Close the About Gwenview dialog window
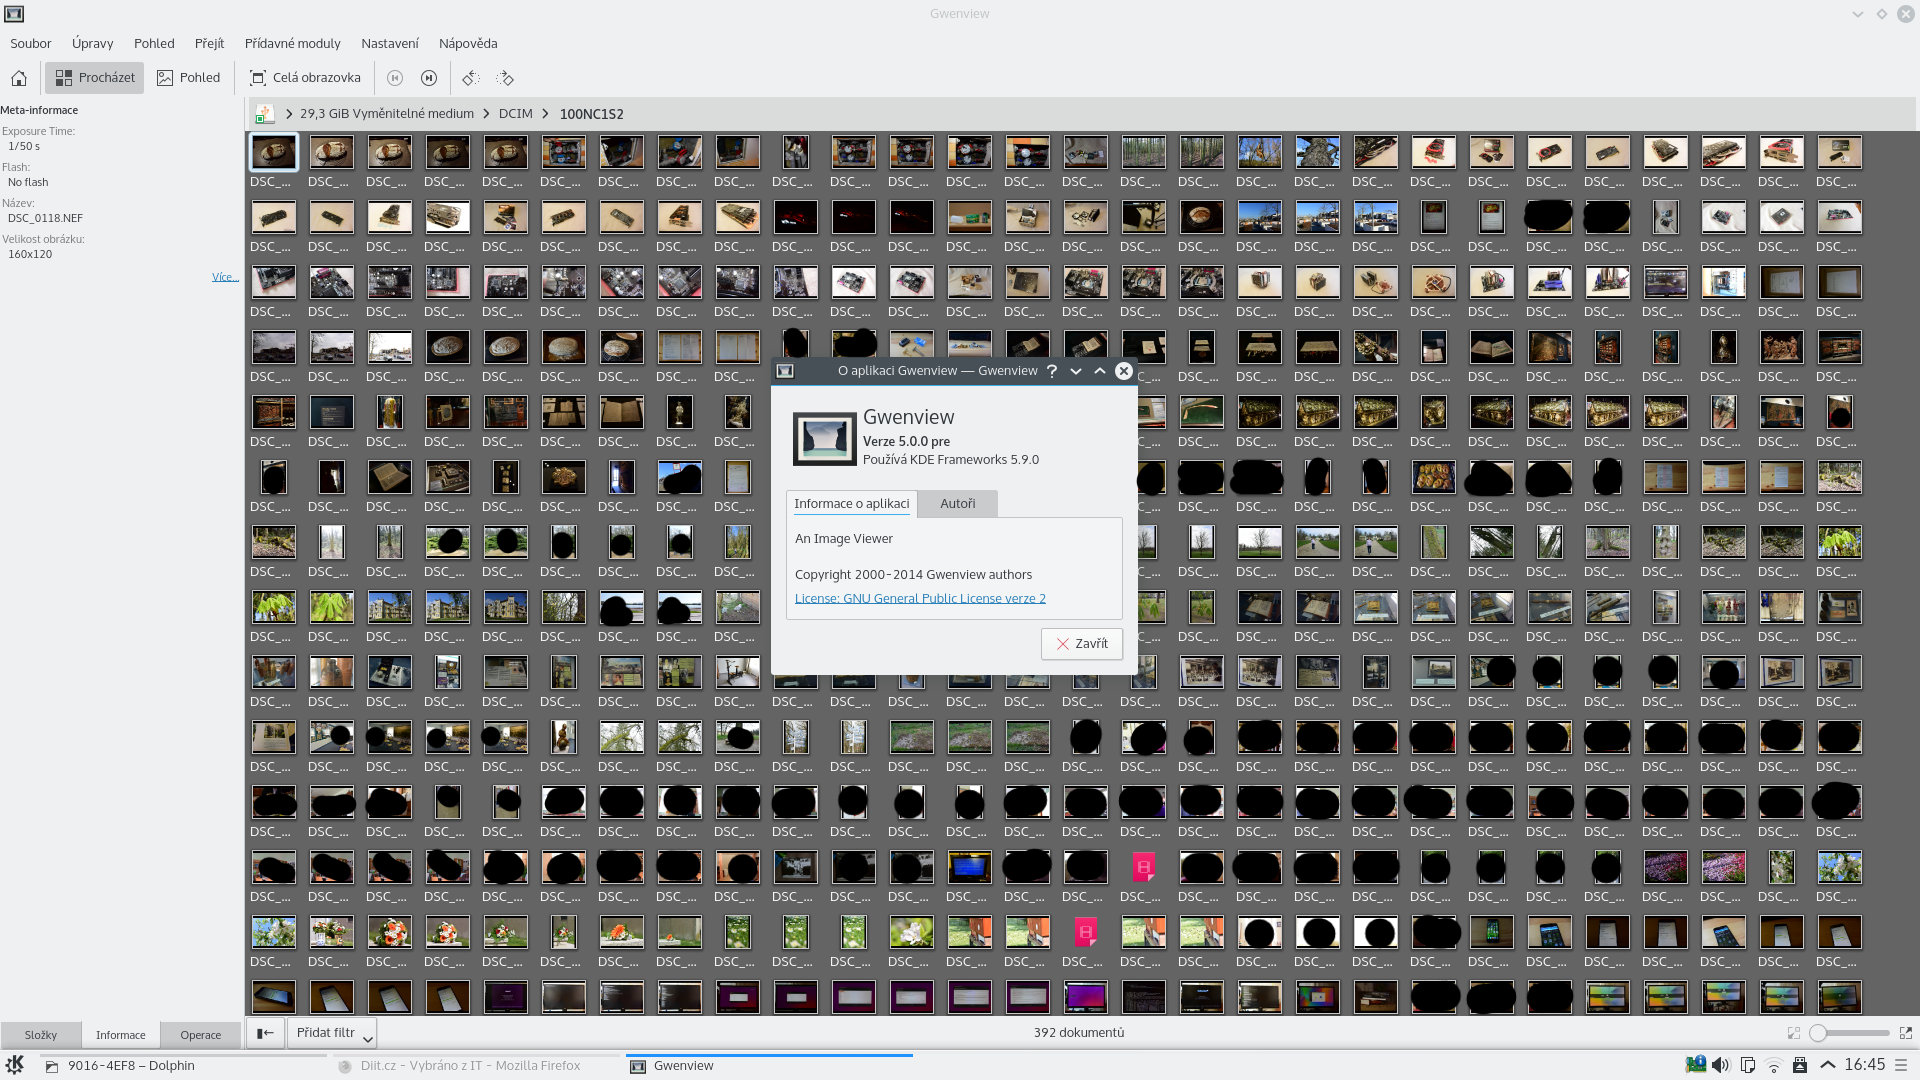Screen dimensions: 1920x1080 (1124, 371)
